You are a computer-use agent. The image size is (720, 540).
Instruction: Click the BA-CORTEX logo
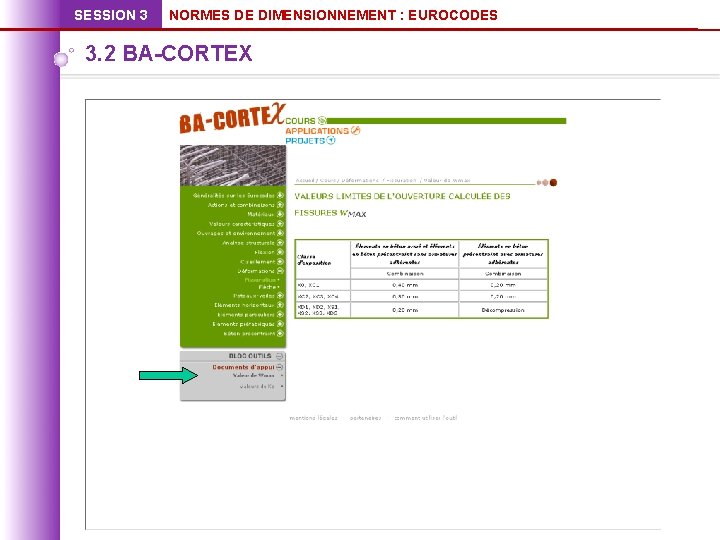pos(232,119)
